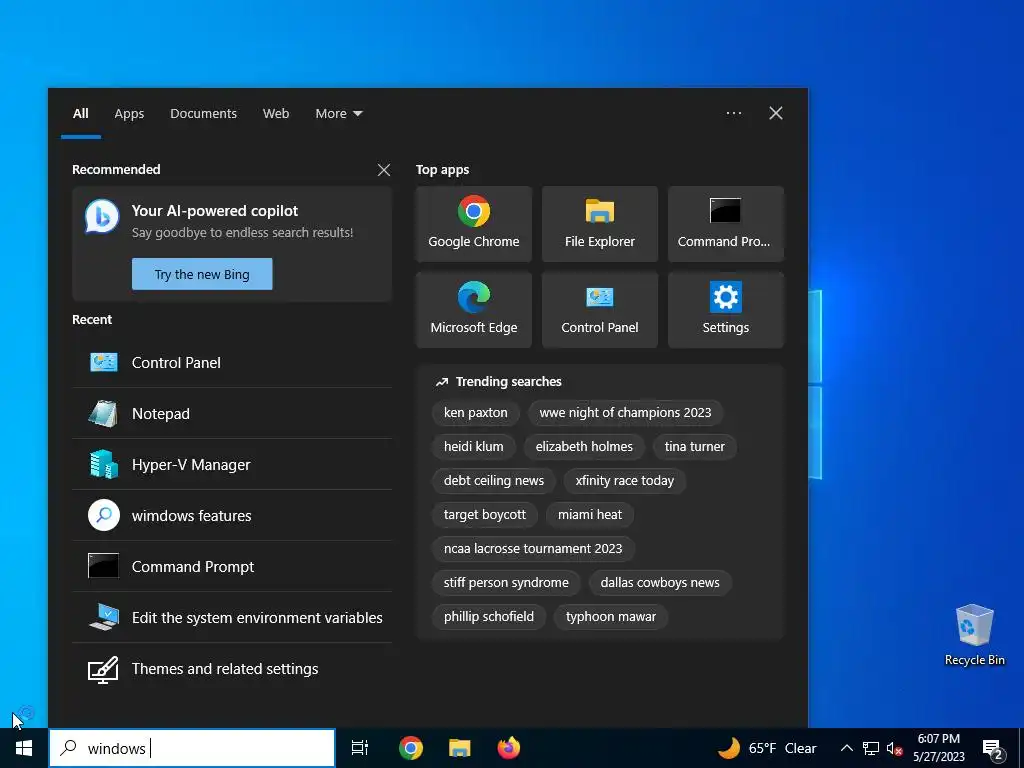
Task: Search trending 'debt ceiling news'
Action: pyautogui.click(x=494, y=481)
